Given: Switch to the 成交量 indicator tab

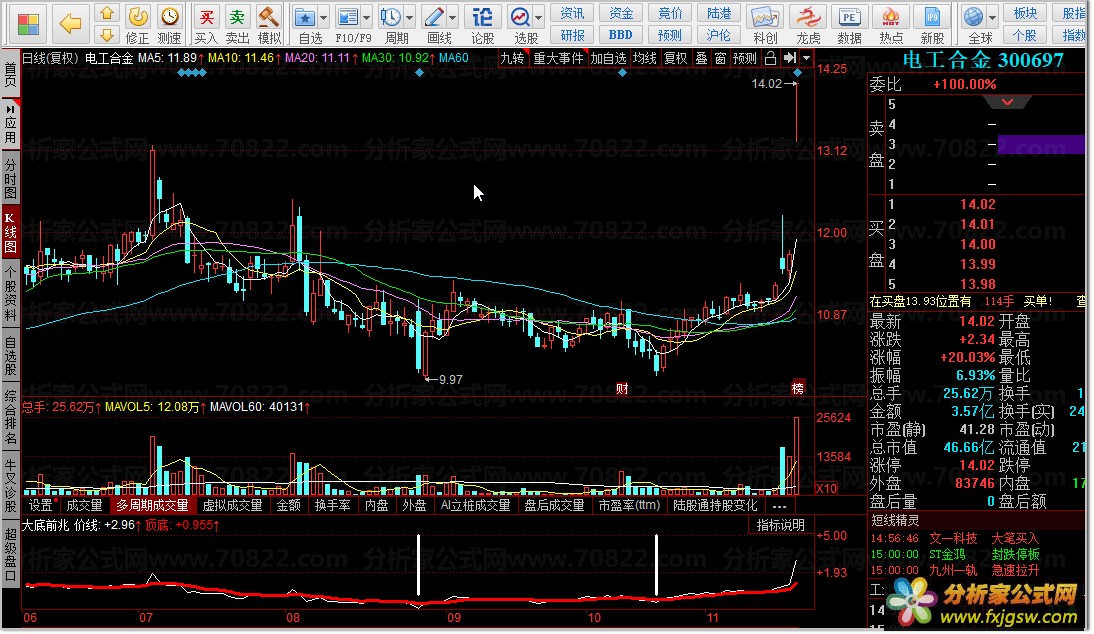Looking at the screenshot, I should (84, 505).
